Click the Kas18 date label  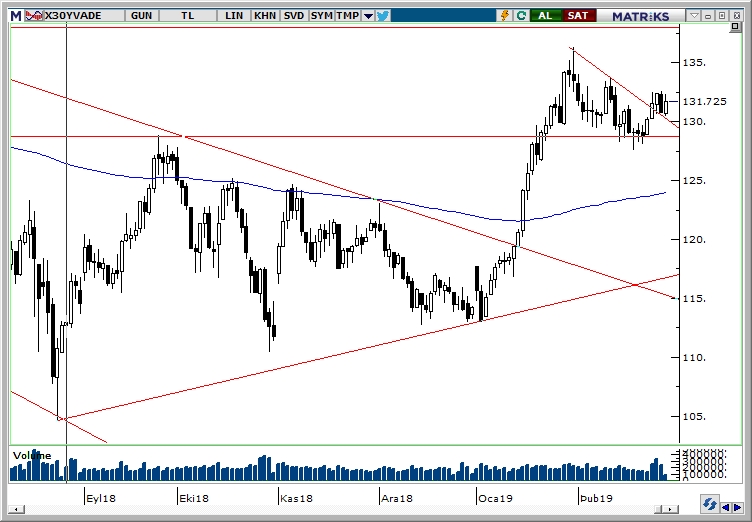(296, 498)
